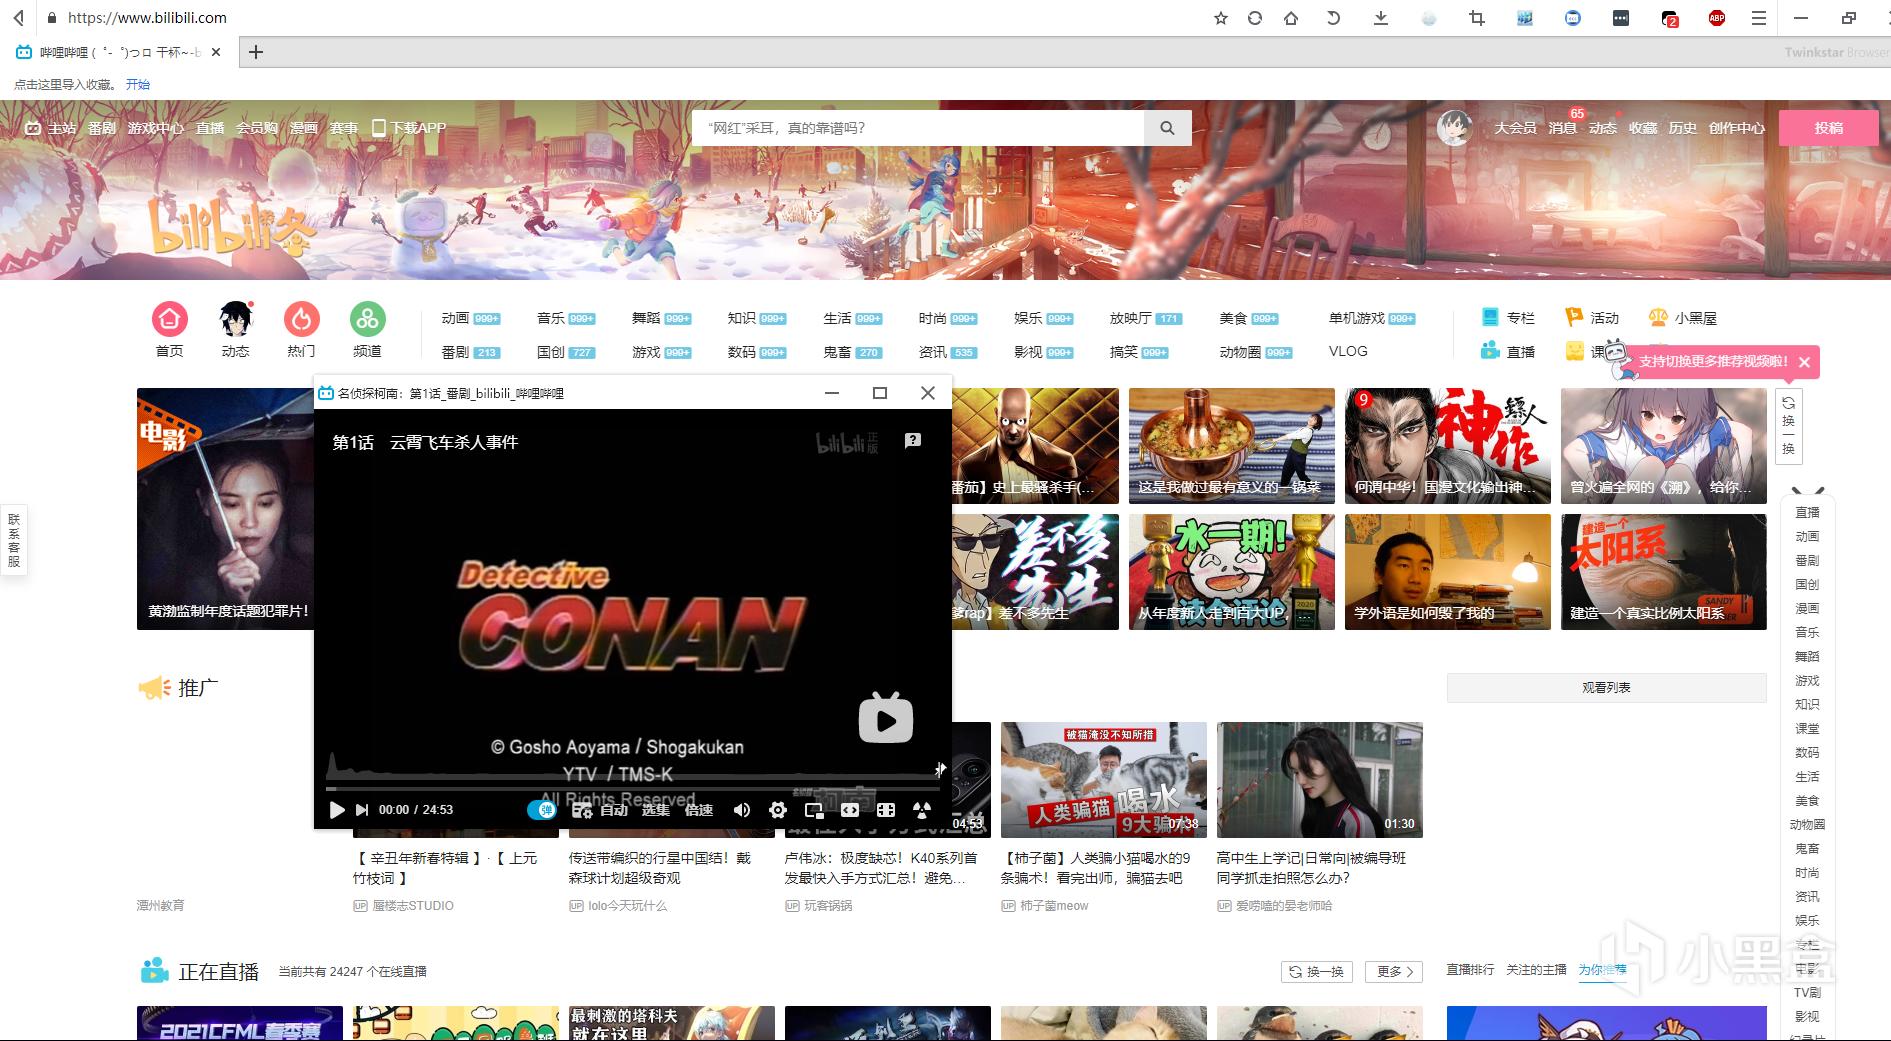Click the radiation icon in player controls
Screen dimensions: 1891x1041
922,810
